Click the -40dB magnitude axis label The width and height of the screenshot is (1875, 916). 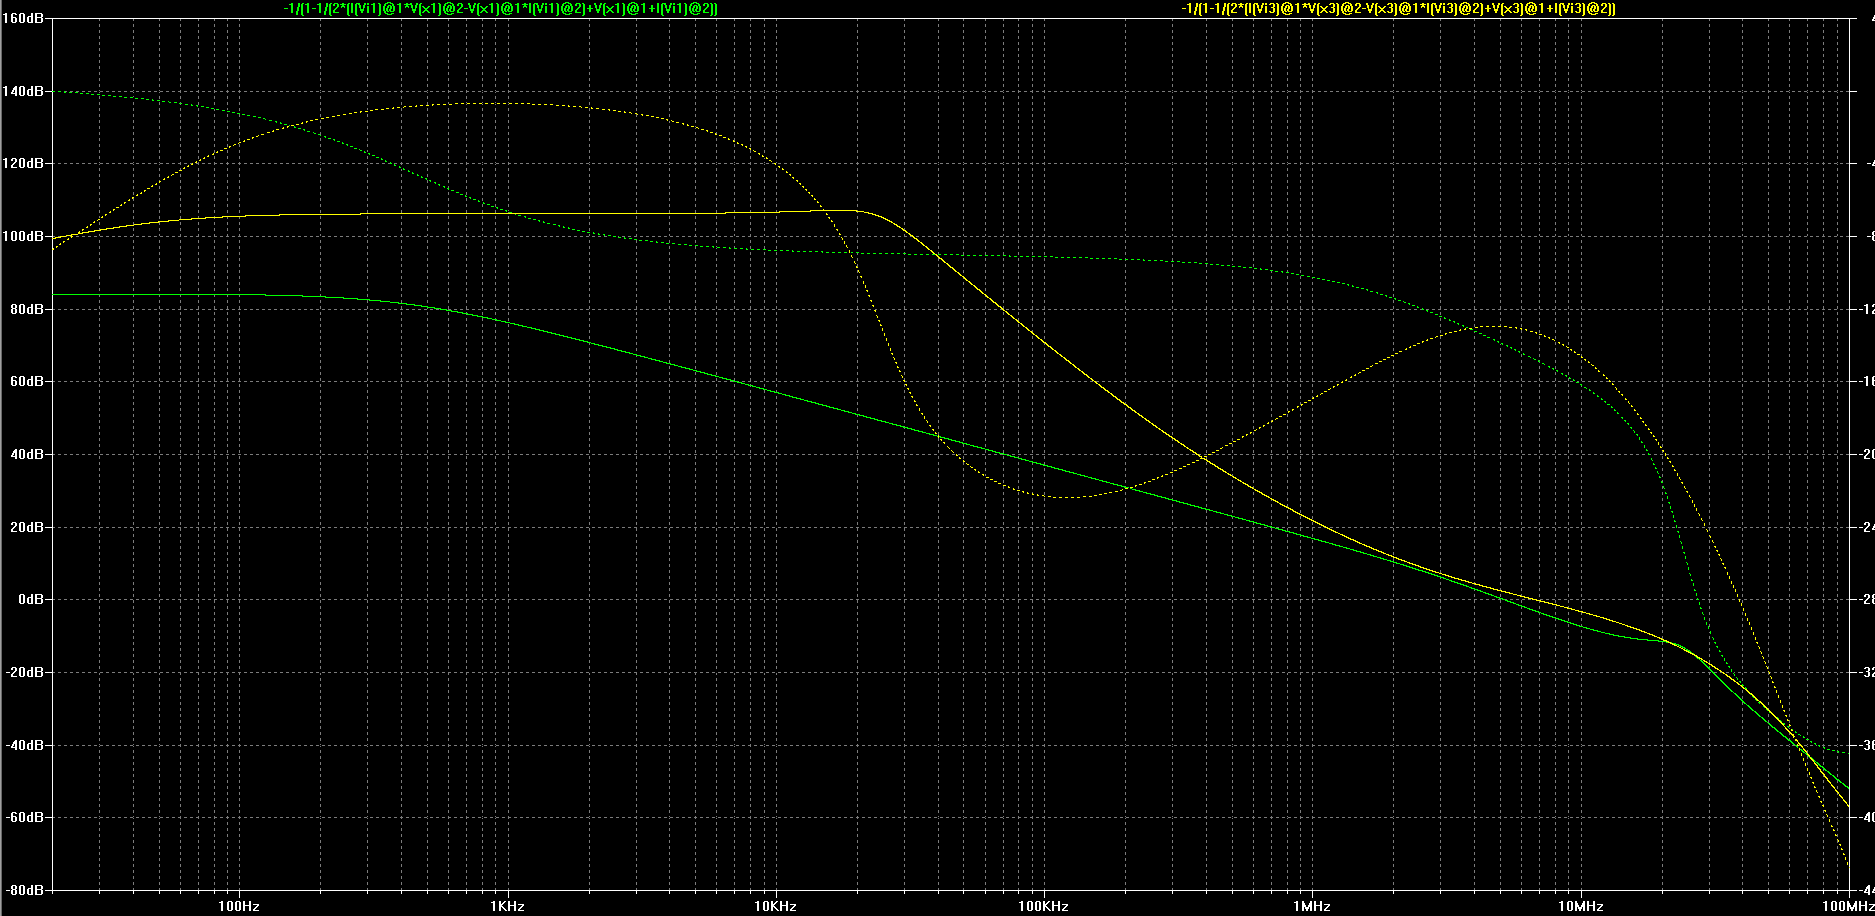pos(24,745)
